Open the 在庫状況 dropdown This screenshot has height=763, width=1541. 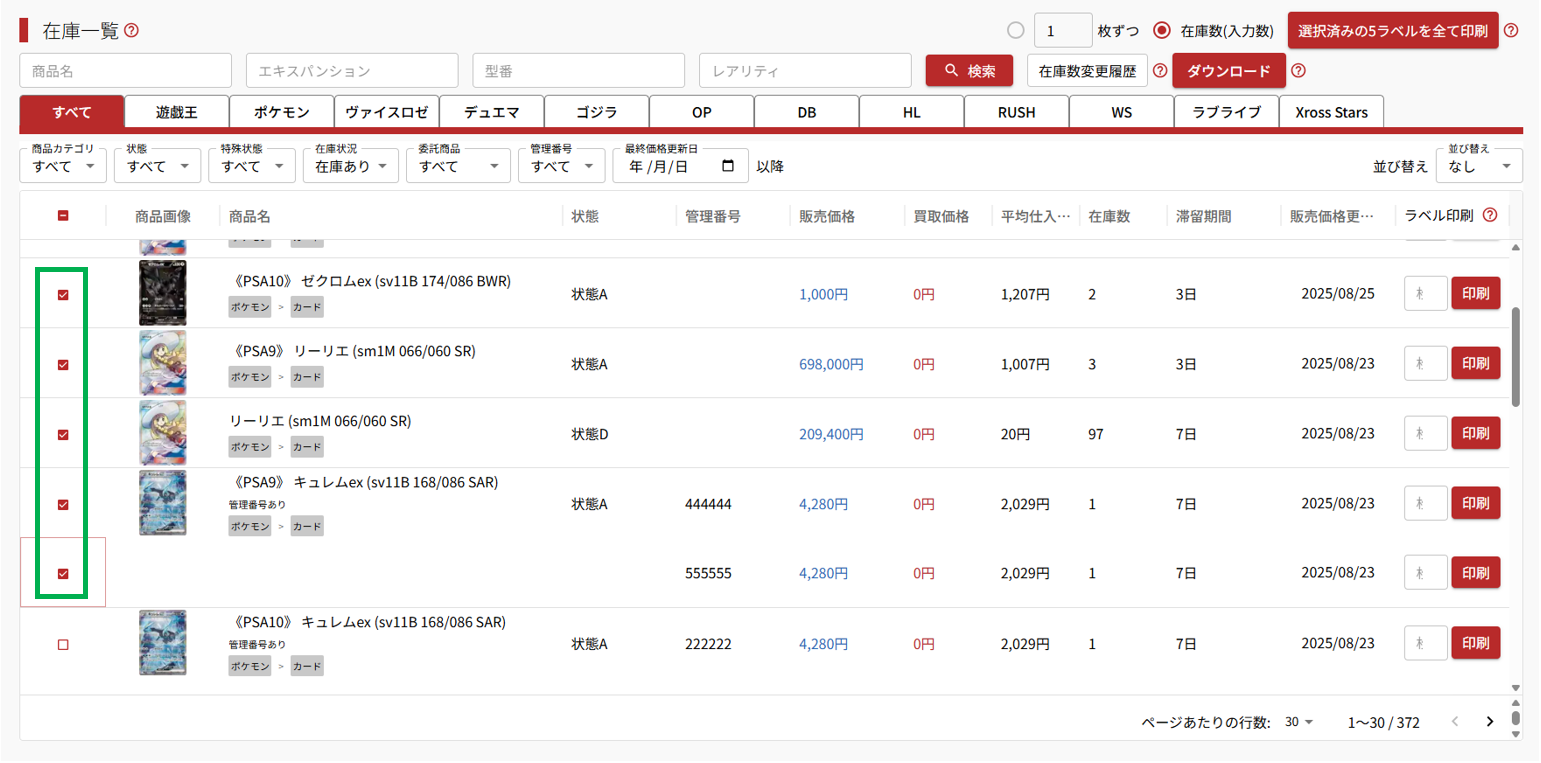click(x=350, y=166)
